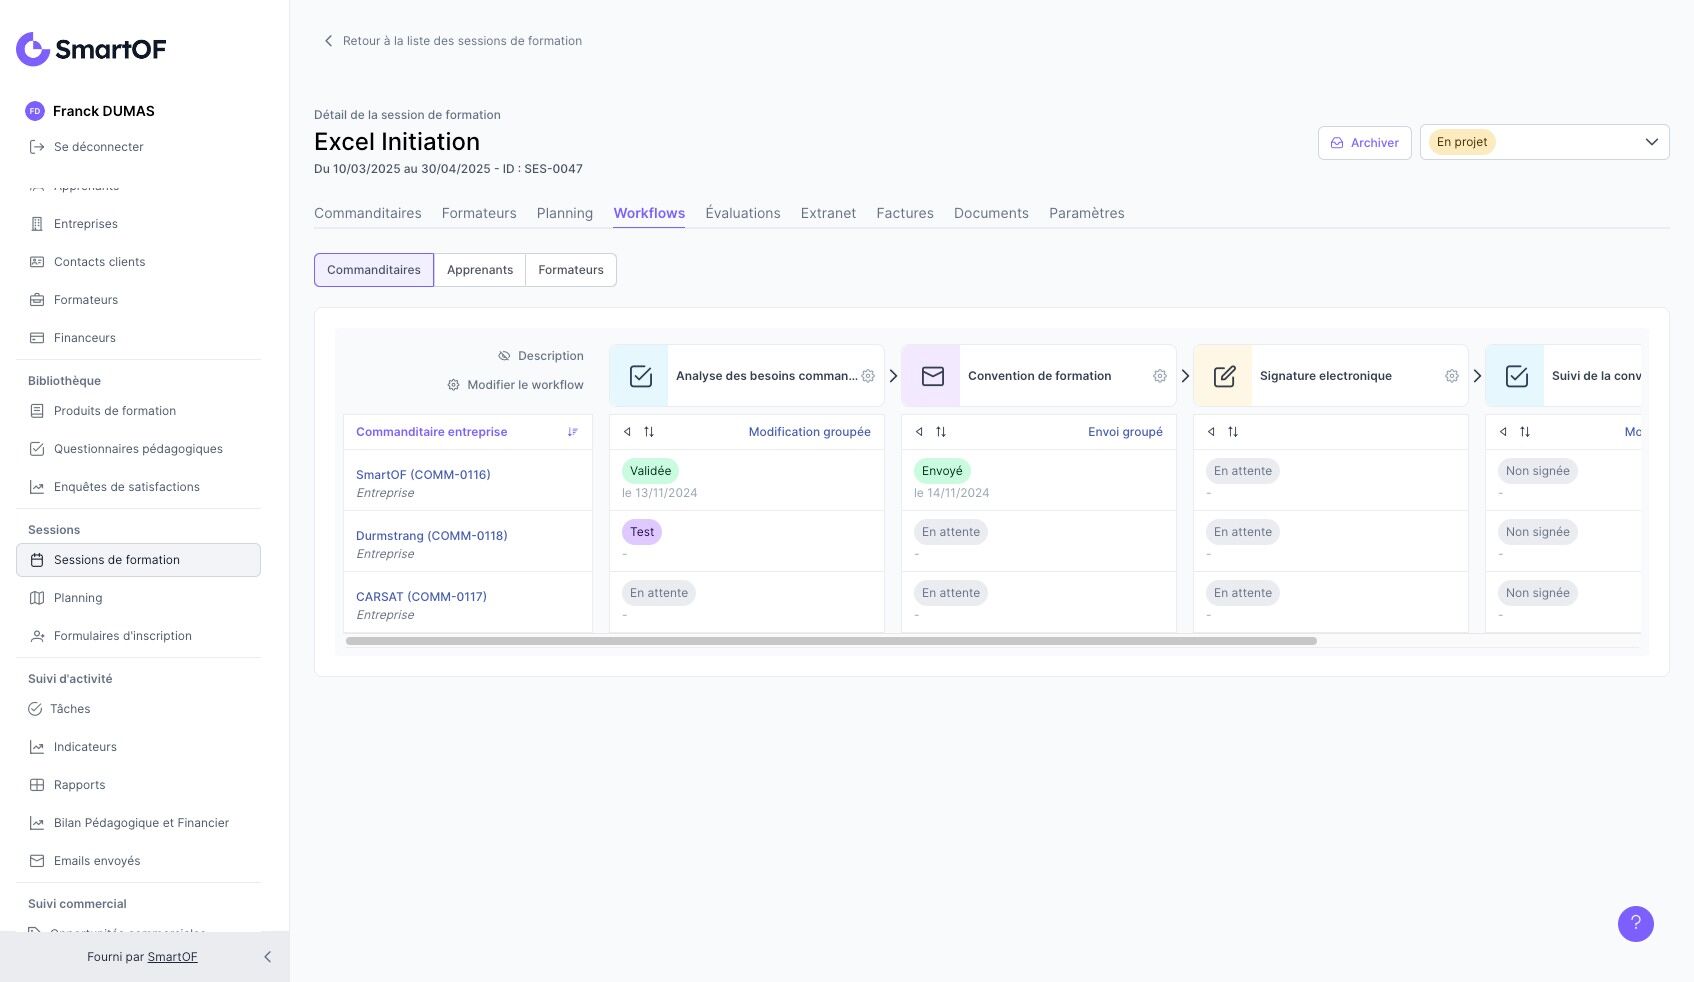Click the SmartOF footer link
The width and height of the screenshot is (1694, 982).
172,957
